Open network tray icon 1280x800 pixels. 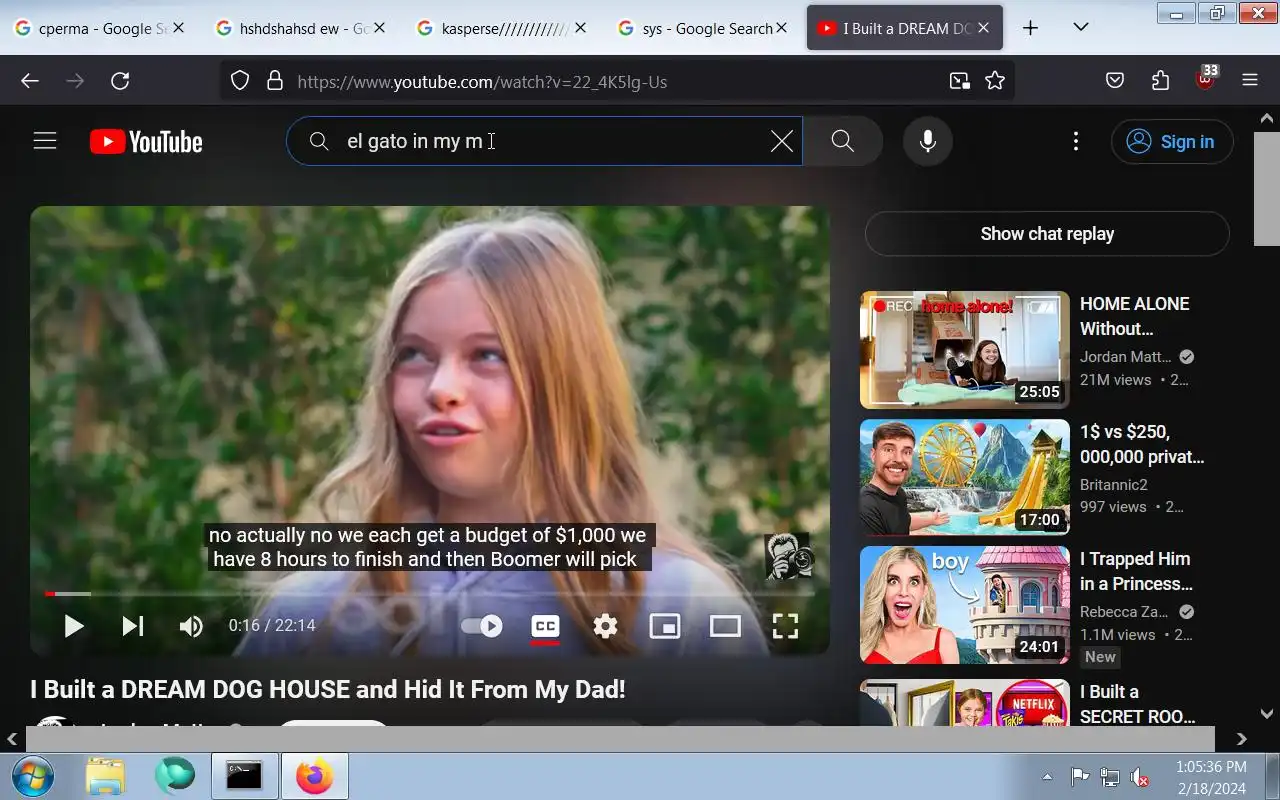(x=1109, y=776)
